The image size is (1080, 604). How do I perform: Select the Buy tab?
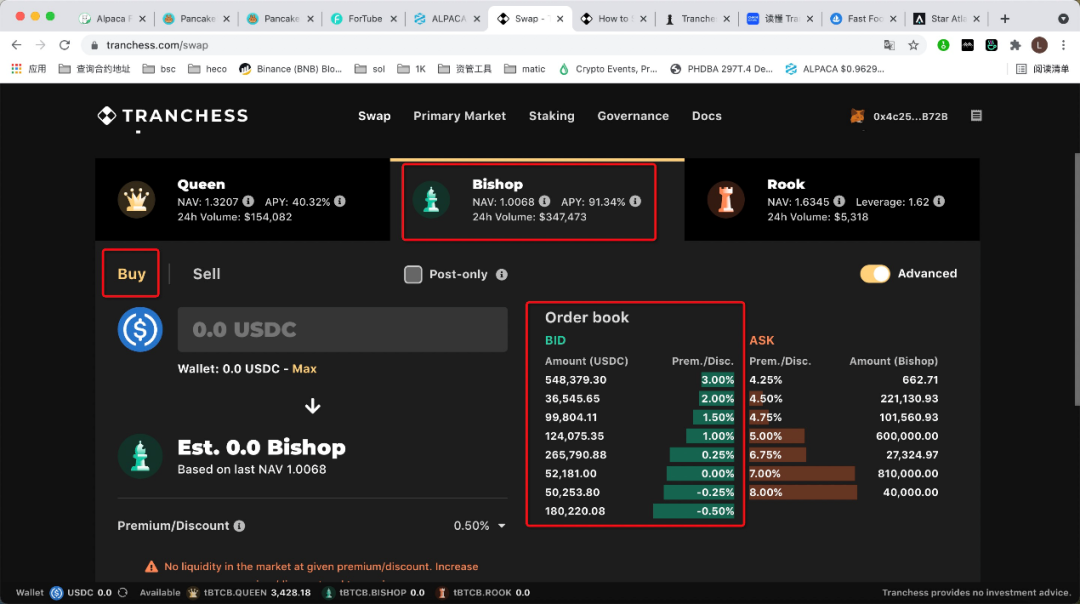tap(131, 273)
